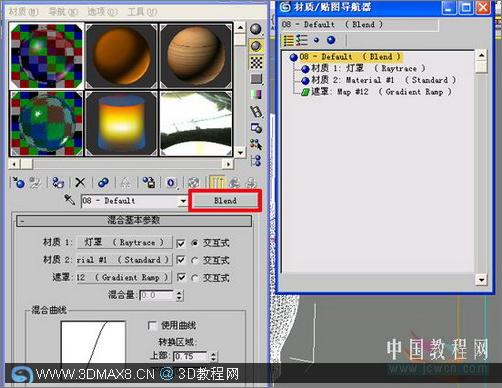Click the Assign Material to Selection icon

(58, 183)
